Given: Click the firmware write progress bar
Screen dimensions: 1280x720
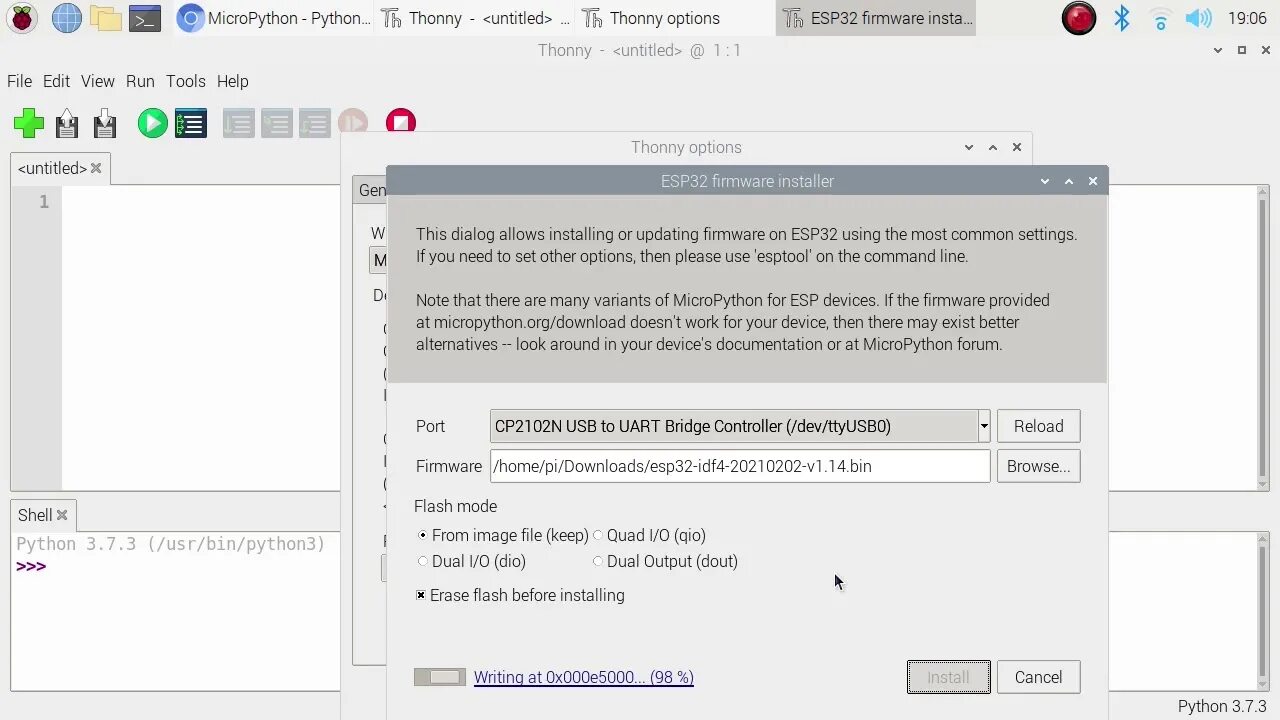Looking at the screenshot, I should (440, 677).
